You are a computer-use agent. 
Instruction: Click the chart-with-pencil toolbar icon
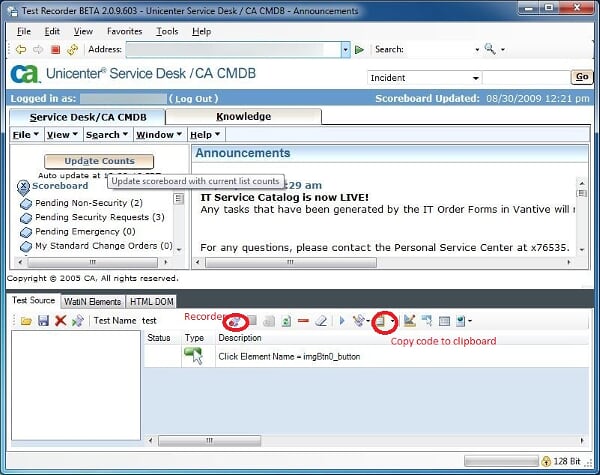409,321
